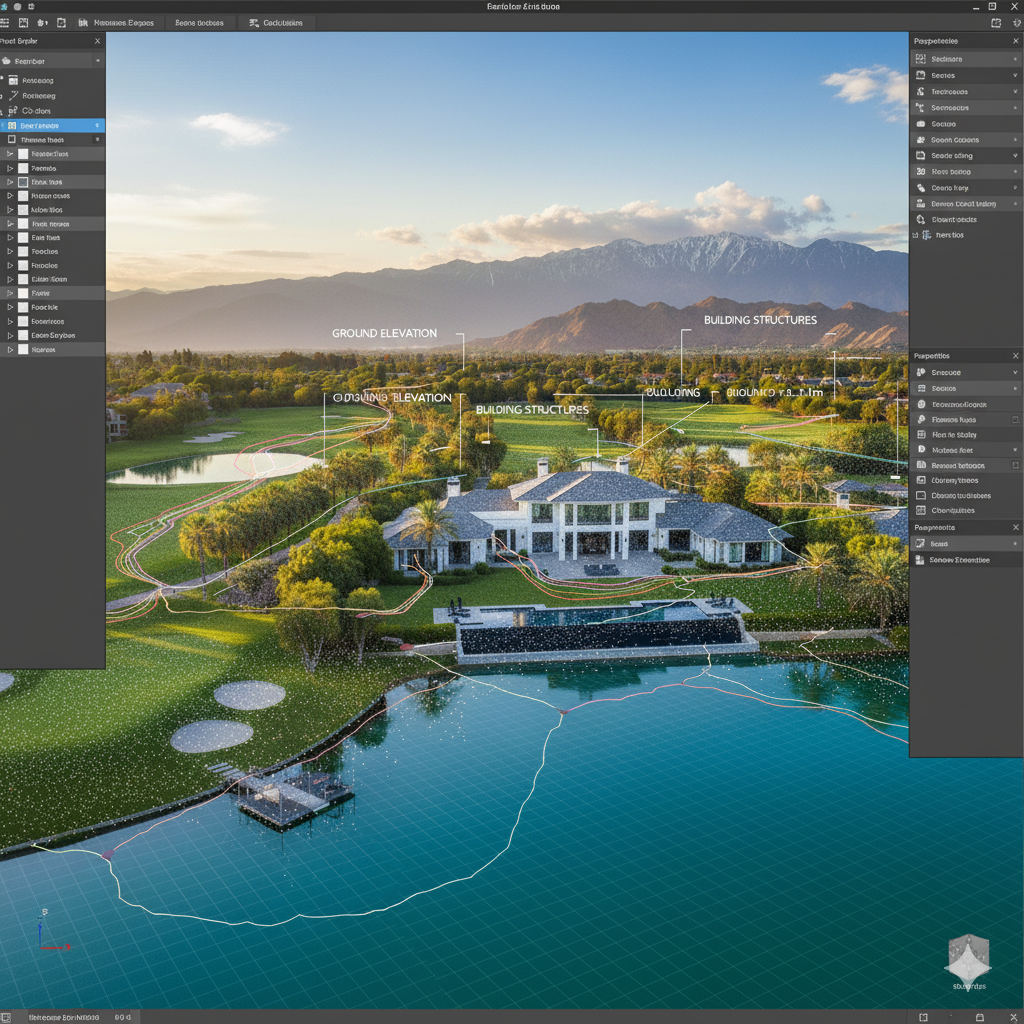Expand the first tree item below 'Thinene lhoes'
Screen dimensions: 1024x1024
click(x=10, y=154)
